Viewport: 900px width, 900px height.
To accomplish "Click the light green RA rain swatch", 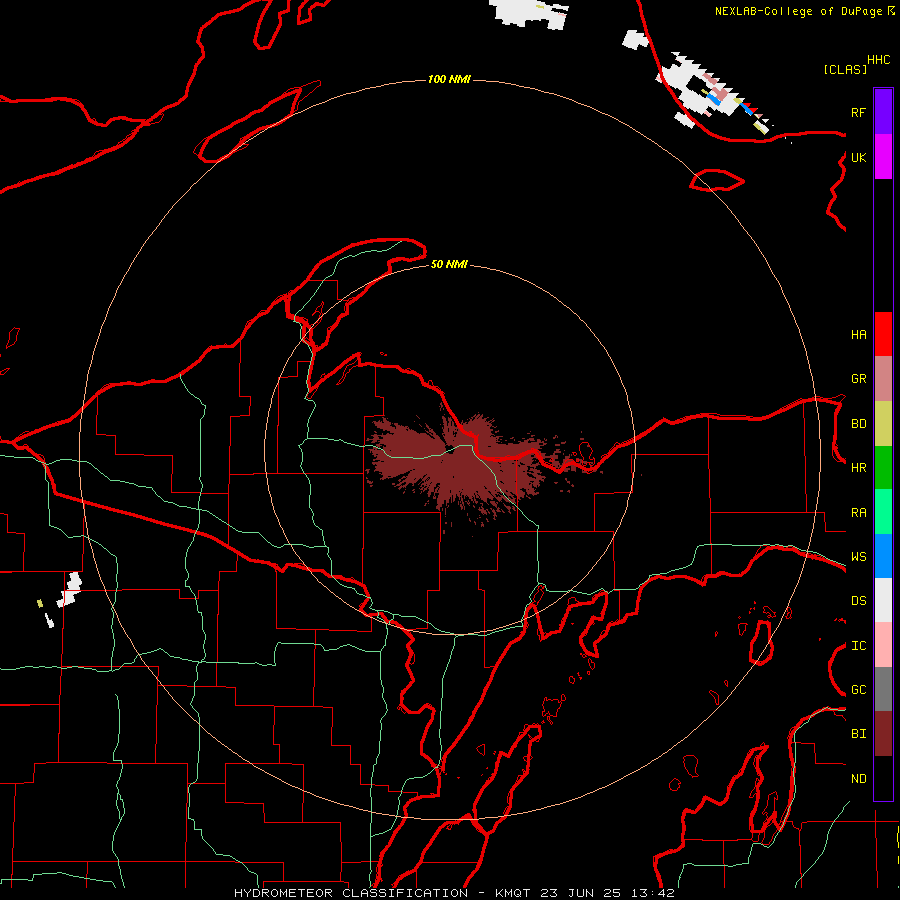I will [883, 512].
